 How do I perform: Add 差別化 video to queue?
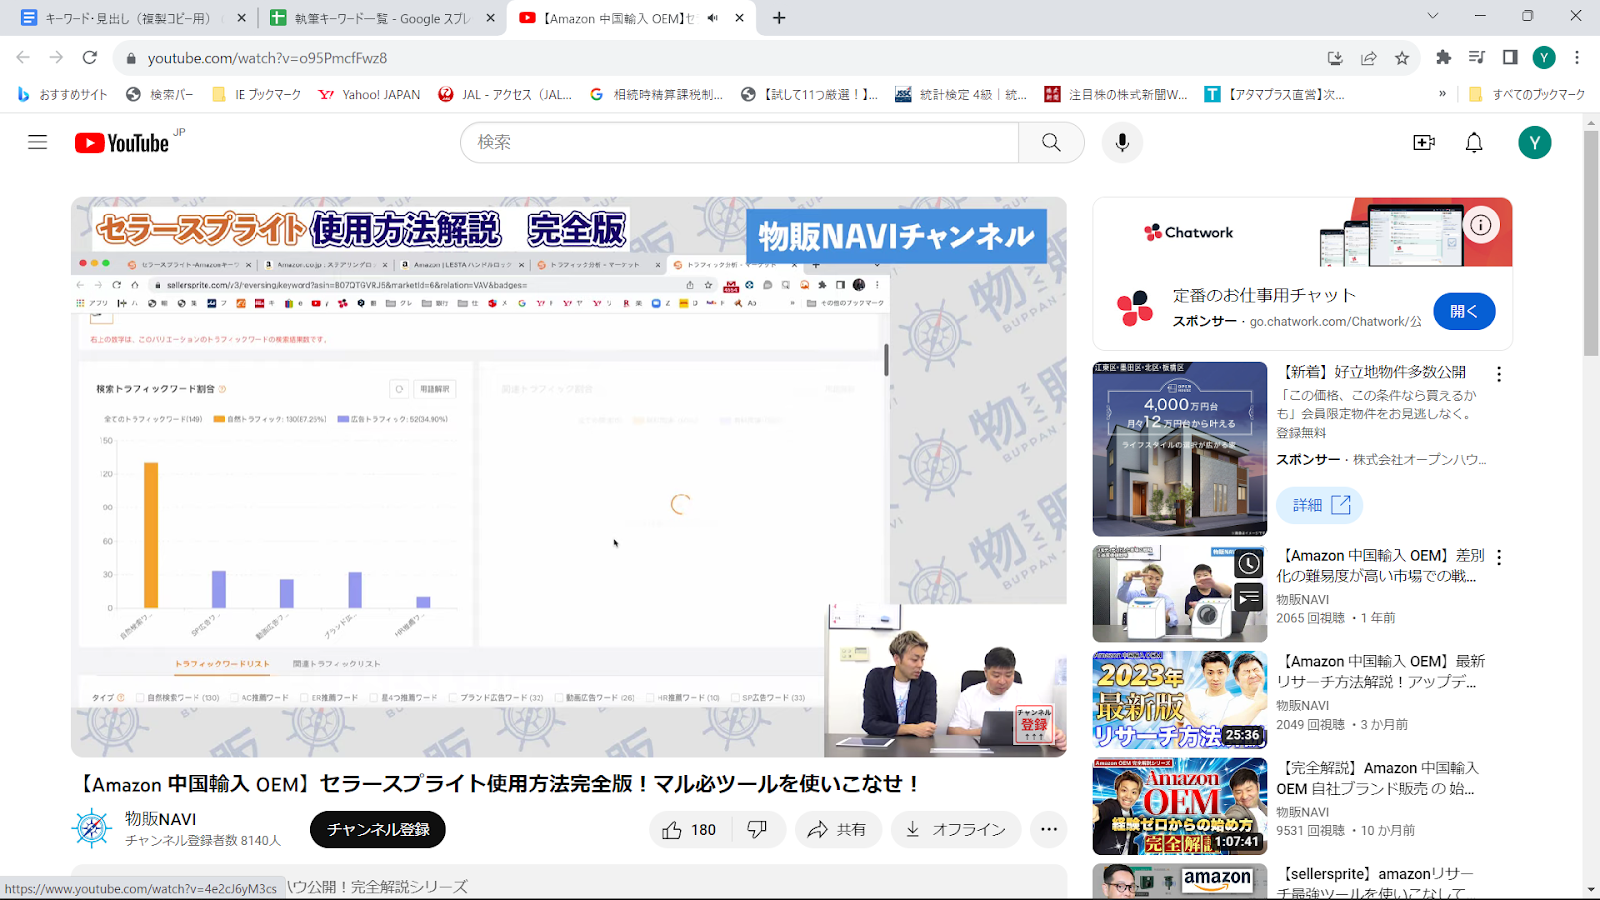pos(1249,598)
